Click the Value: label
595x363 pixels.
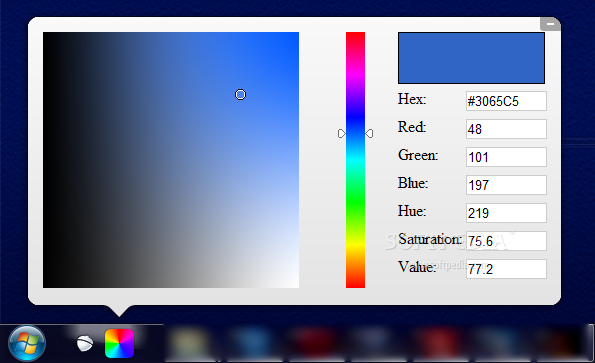[x=417, y=267]
